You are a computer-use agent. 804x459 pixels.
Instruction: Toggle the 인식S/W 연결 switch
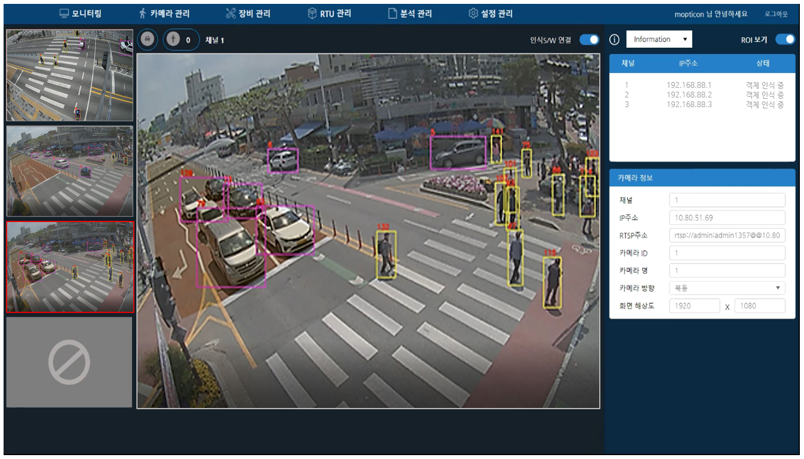(x=589, y=40)
